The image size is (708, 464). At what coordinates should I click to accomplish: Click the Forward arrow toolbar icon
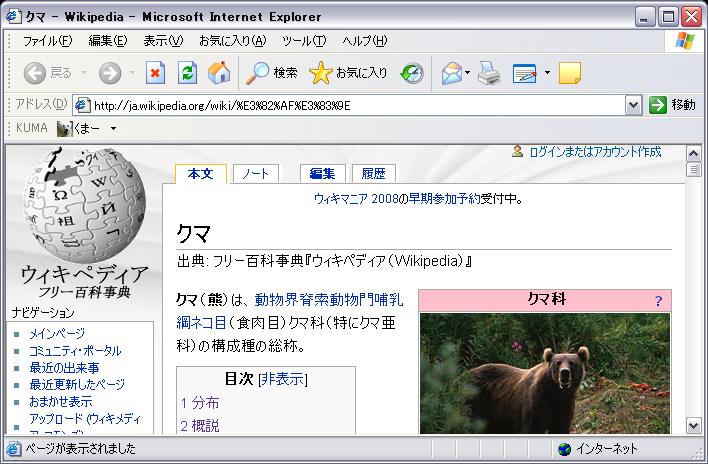[110, 73]
